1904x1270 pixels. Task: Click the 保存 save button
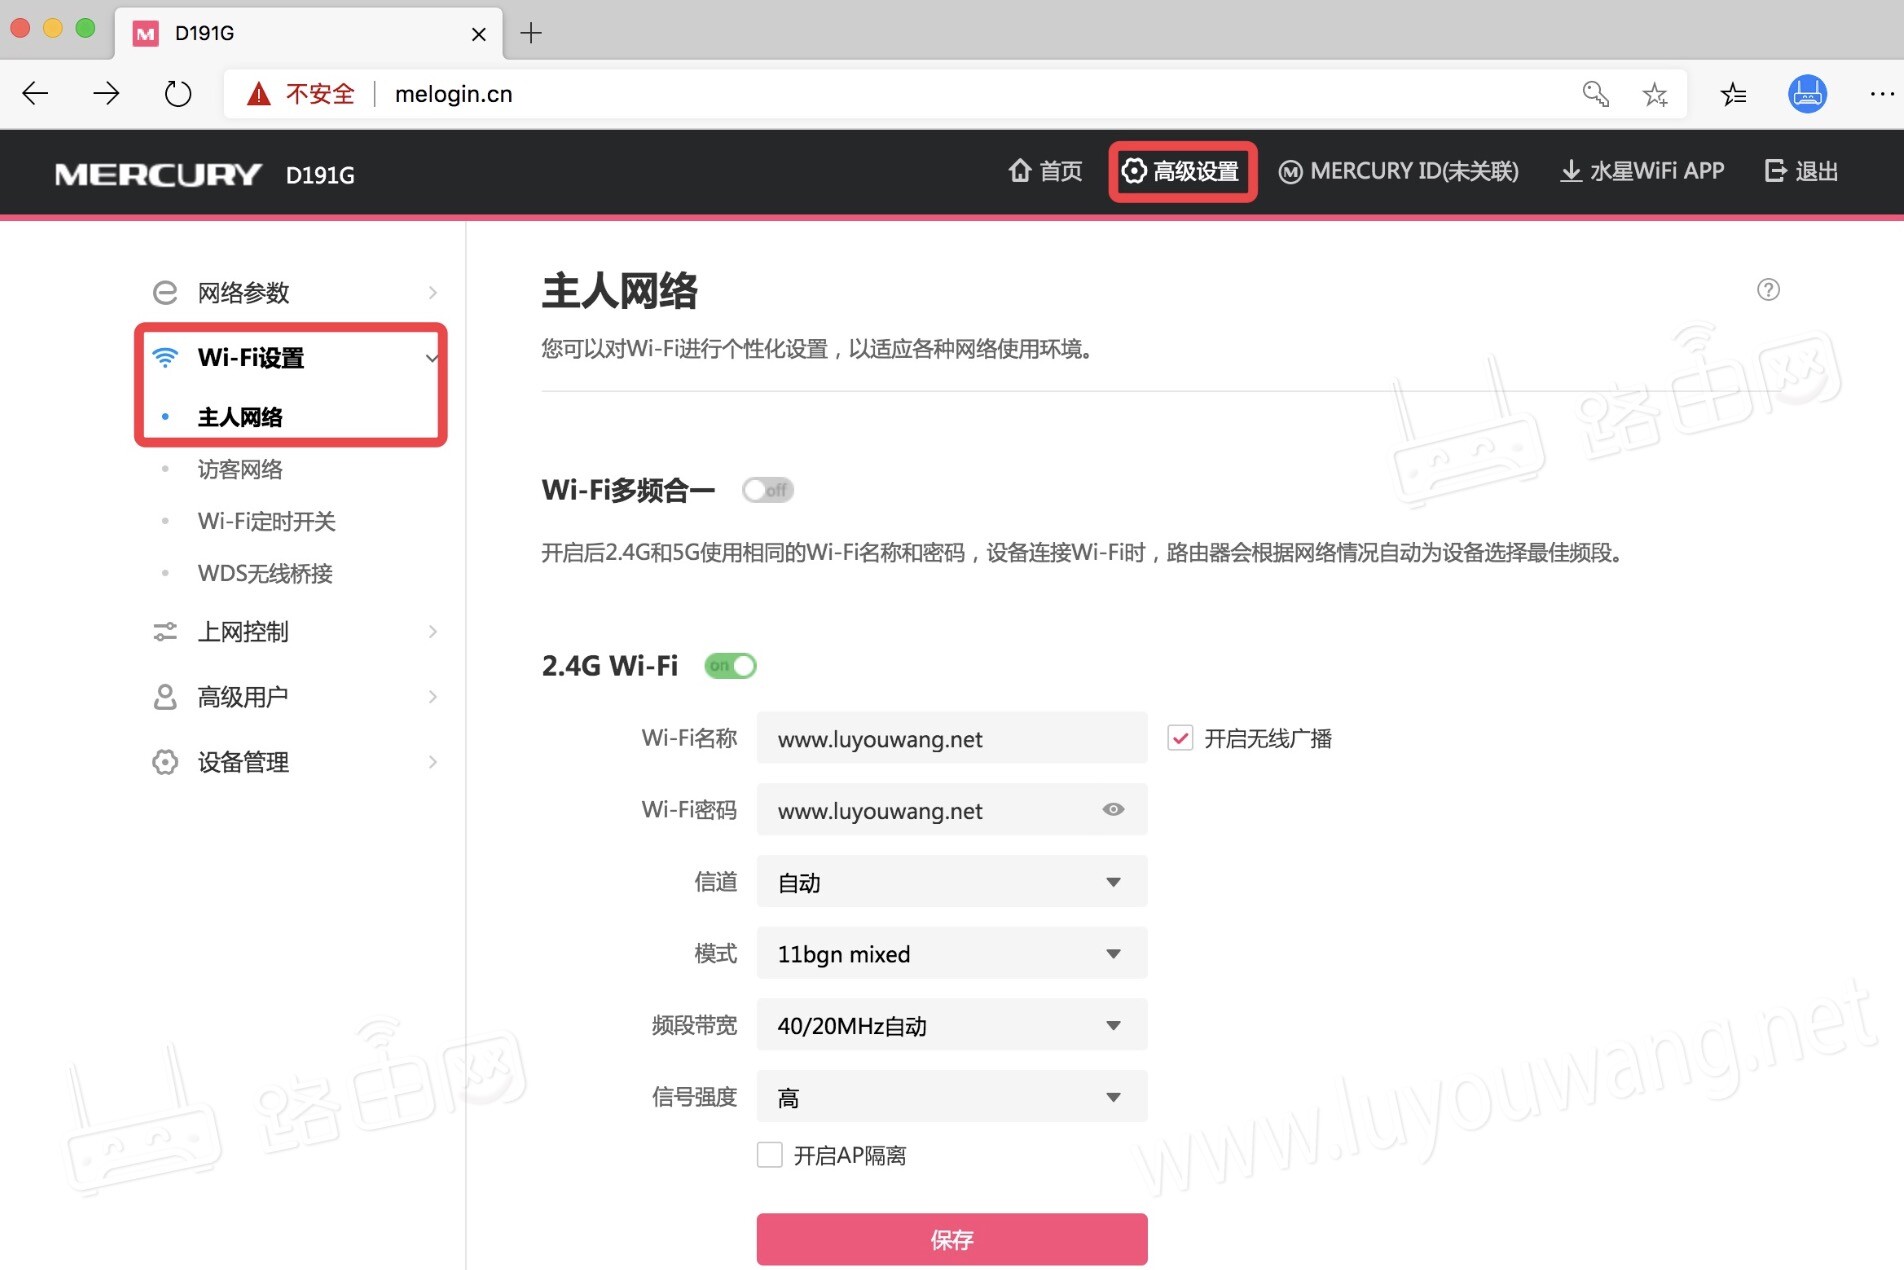pyautogui.click(x=952, y=1240)
